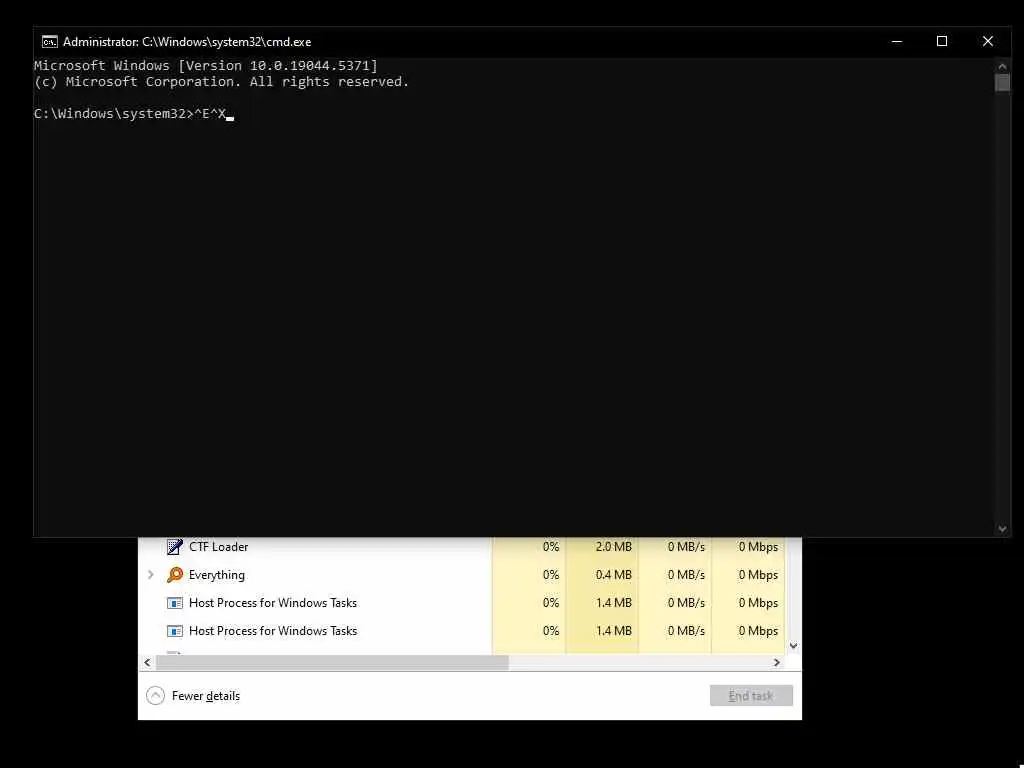Click the cmd.exe title bar icon

[x=50, y=42]
